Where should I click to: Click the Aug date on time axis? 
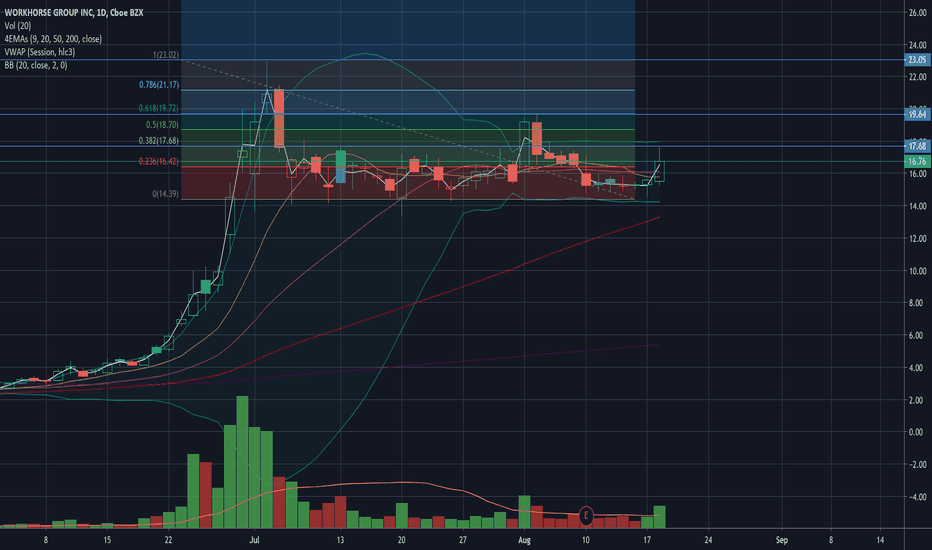pos(524,540)
